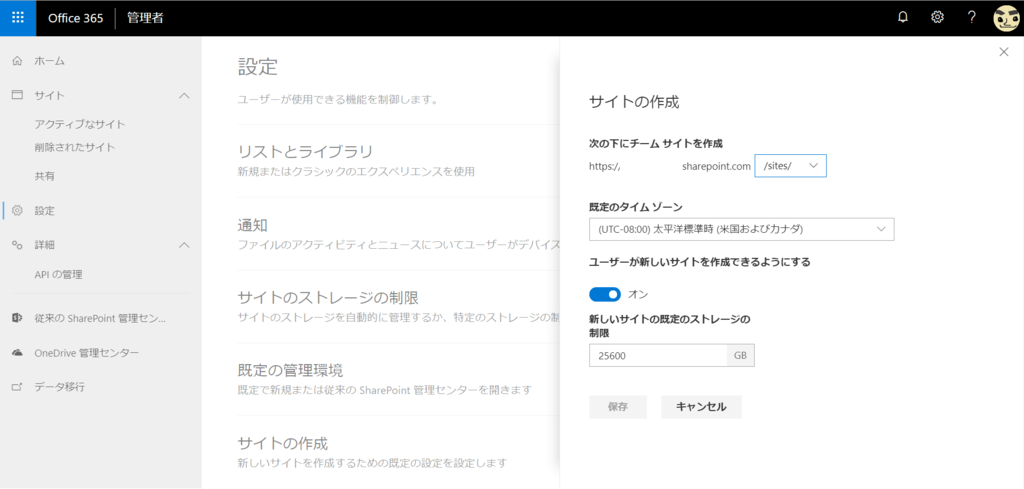Image resolution: width=1024 pixels, height=489 pixels.
Task: Click the sharepoint.com URL text
Action: tap(716, 166)
